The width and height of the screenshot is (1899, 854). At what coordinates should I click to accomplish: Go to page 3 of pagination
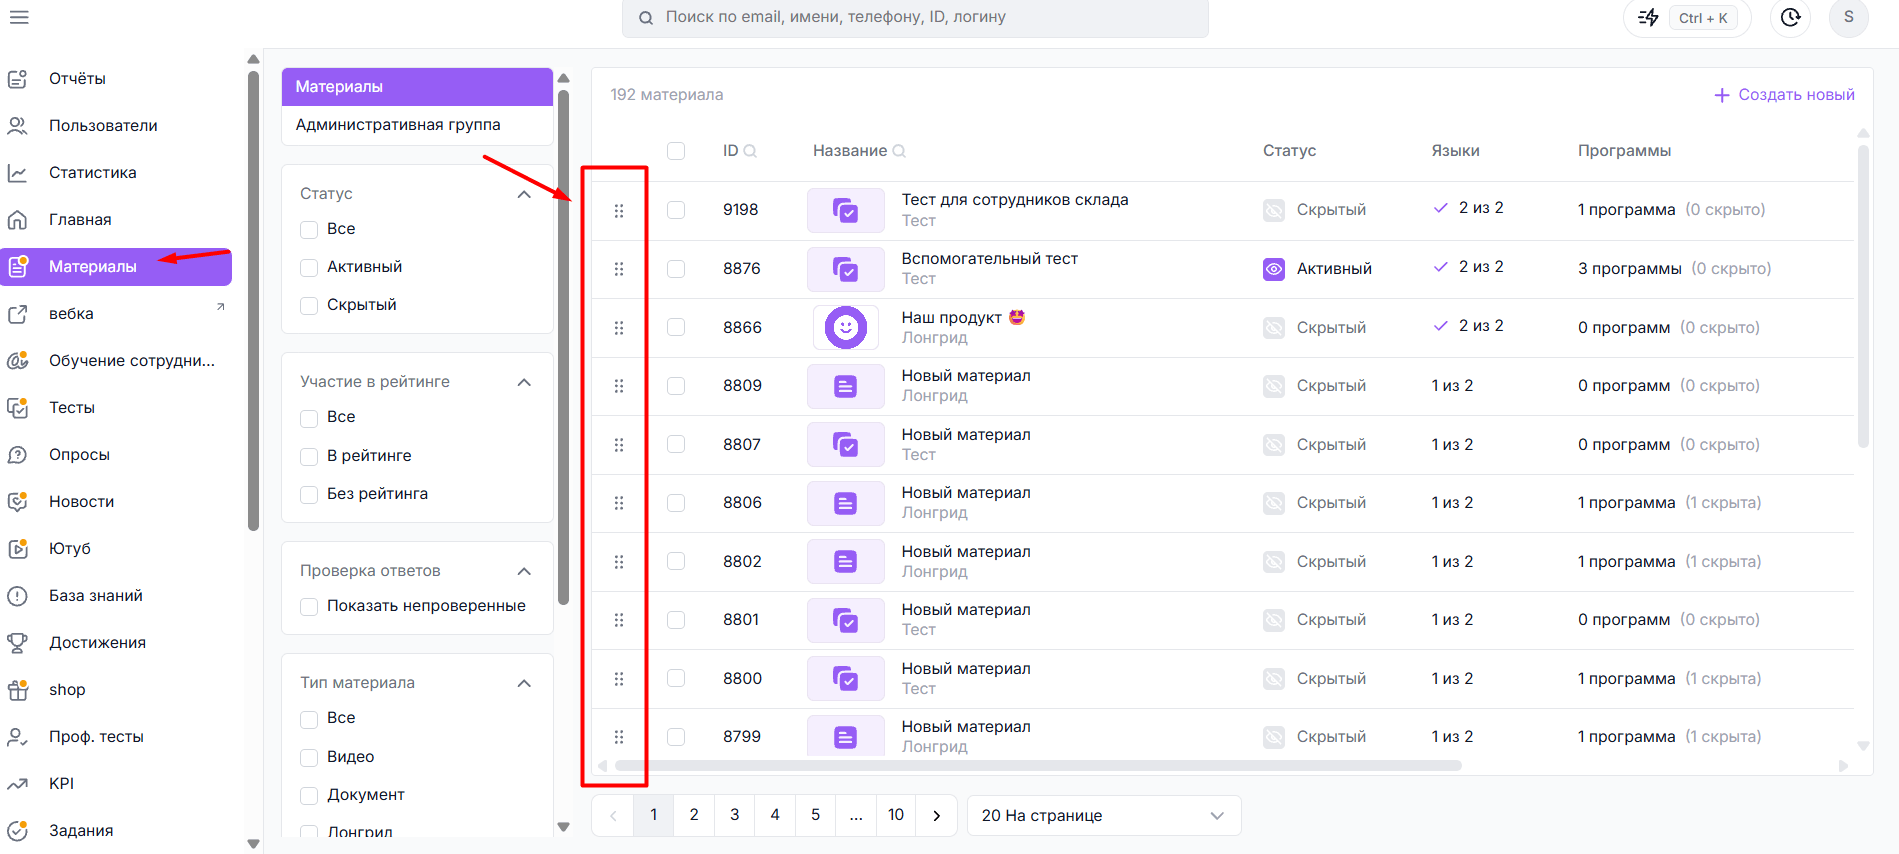coord(735,815)
